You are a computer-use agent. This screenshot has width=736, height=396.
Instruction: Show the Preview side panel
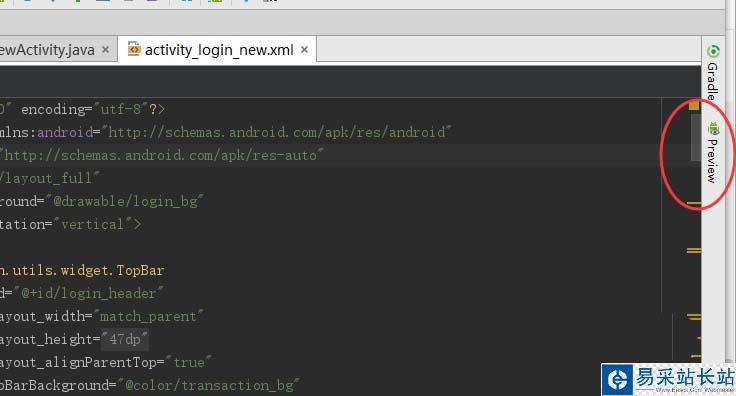(713, 152)
